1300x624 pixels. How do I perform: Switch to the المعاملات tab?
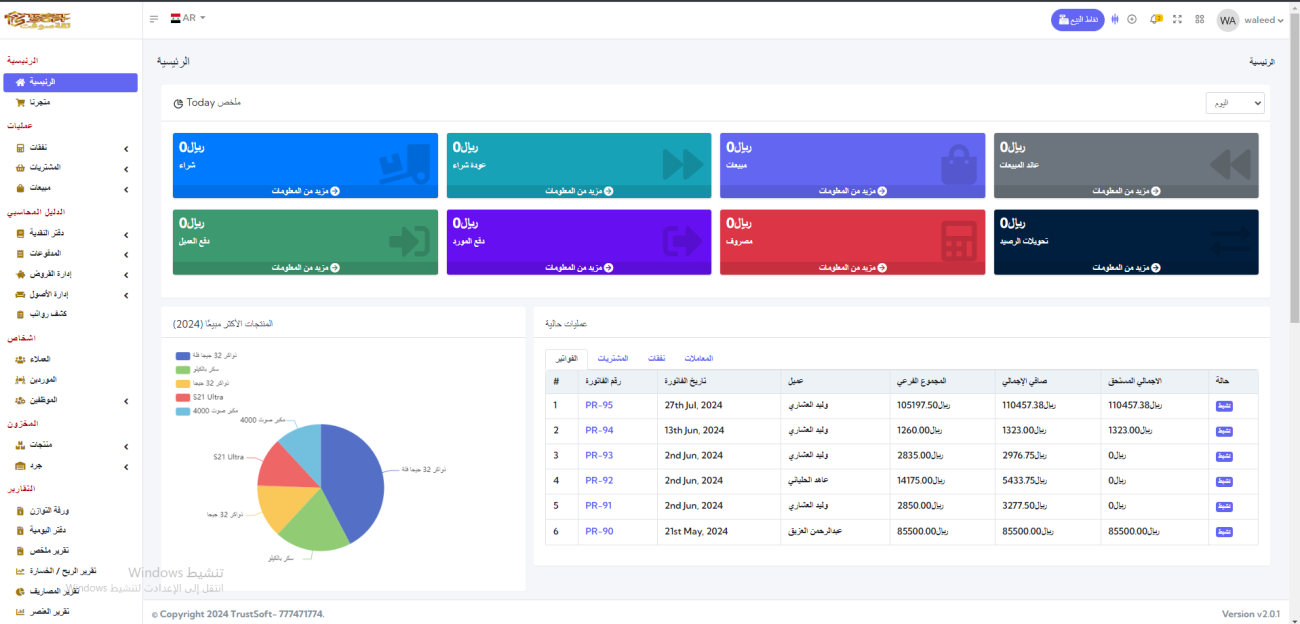coord(698,358)
